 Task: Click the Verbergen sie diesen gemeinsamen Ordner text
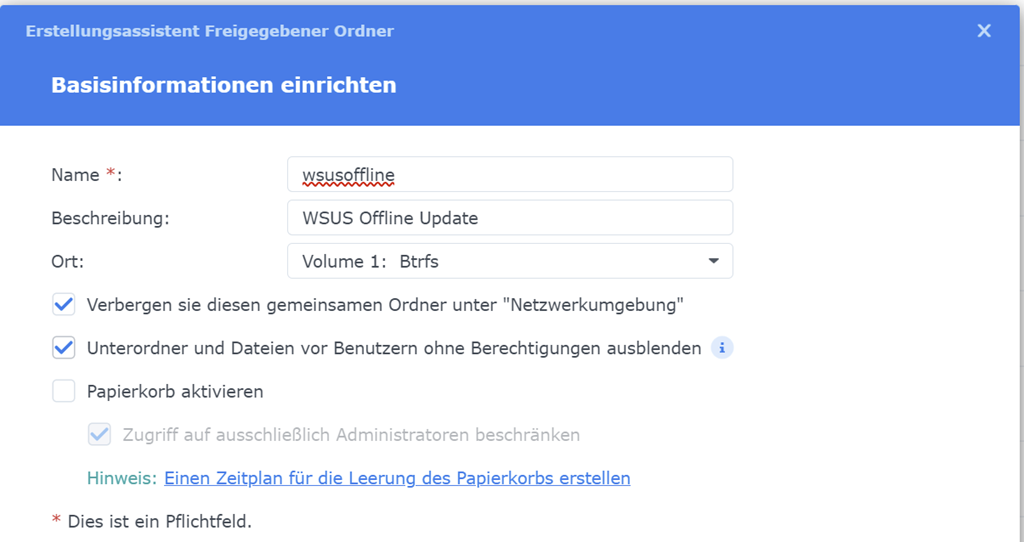[x=385, y=305]
